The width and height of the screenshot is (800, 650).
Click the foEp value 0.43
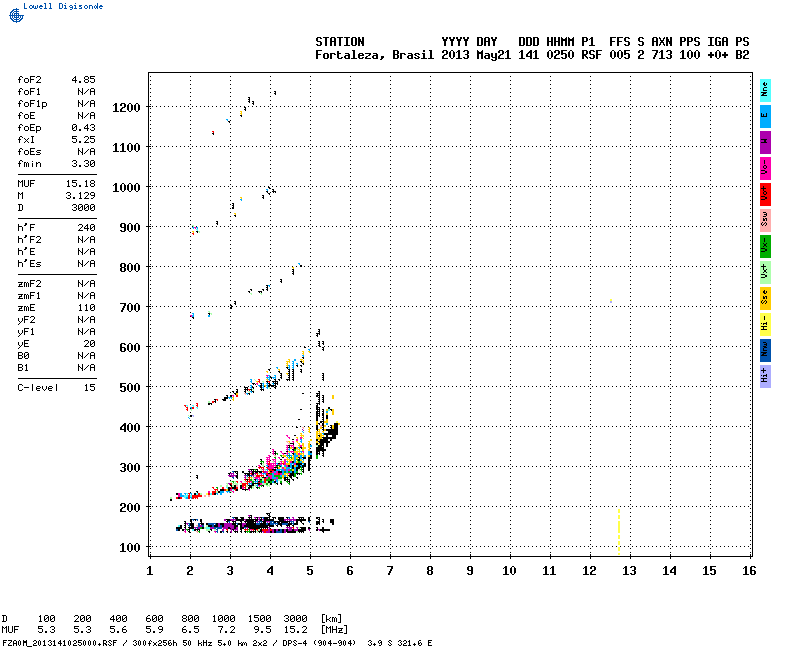point(83,128)
